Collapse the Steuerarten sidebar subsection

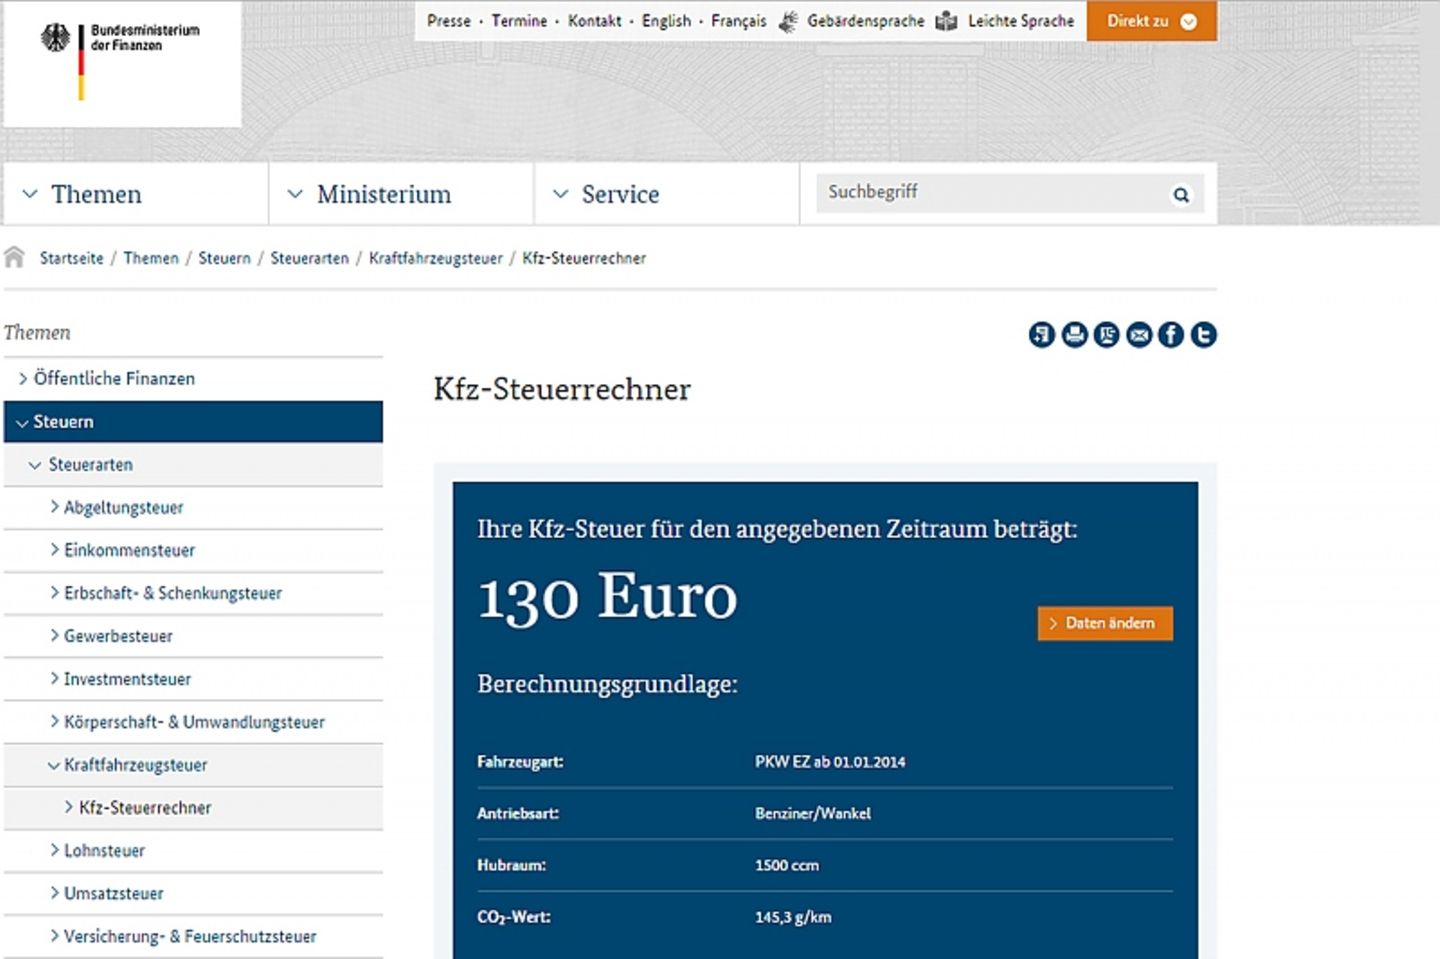coord(193,465)
